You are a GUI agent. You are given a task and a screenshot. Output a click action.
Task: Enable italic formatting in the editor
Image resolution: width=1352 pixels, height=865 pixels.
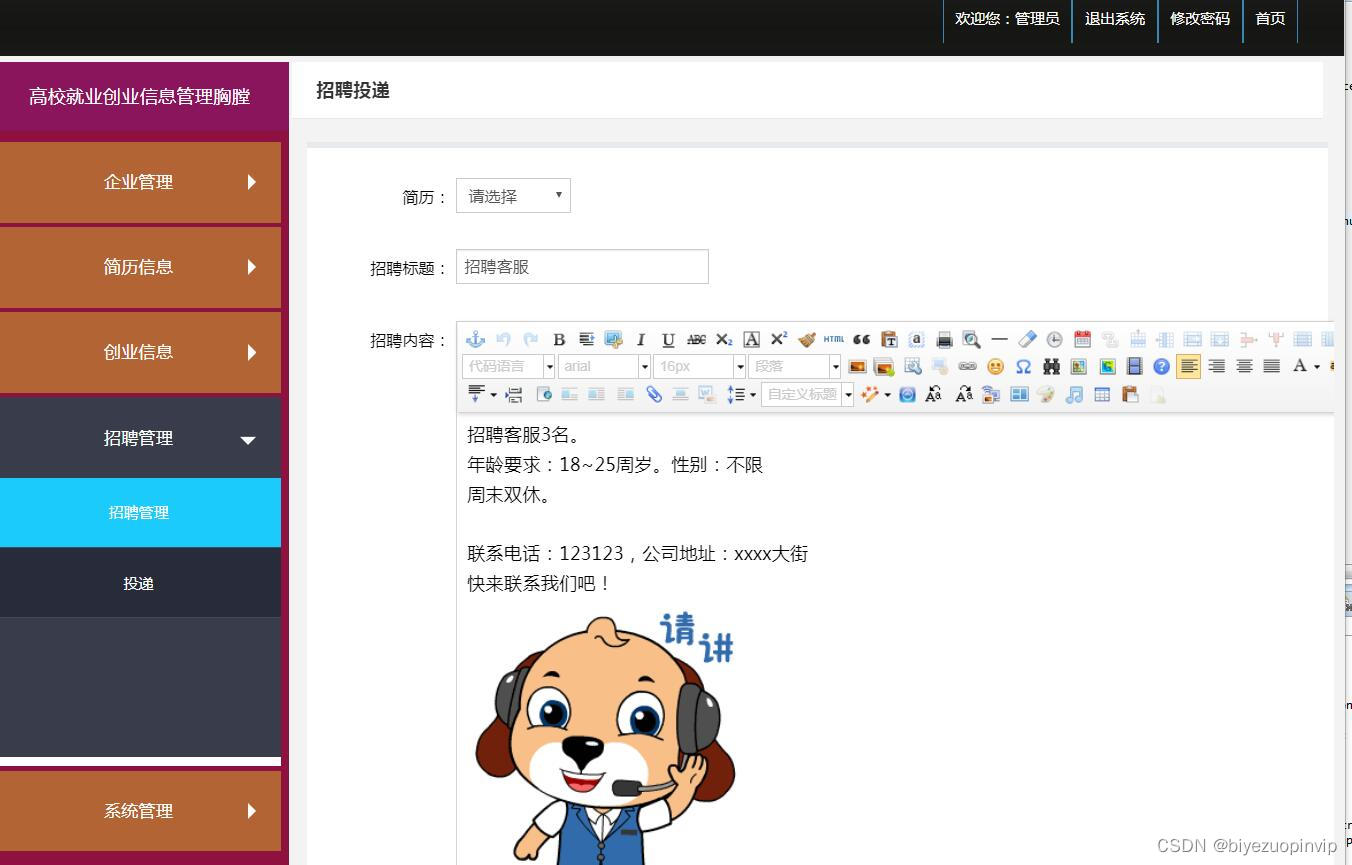click(x=641, y=339)
